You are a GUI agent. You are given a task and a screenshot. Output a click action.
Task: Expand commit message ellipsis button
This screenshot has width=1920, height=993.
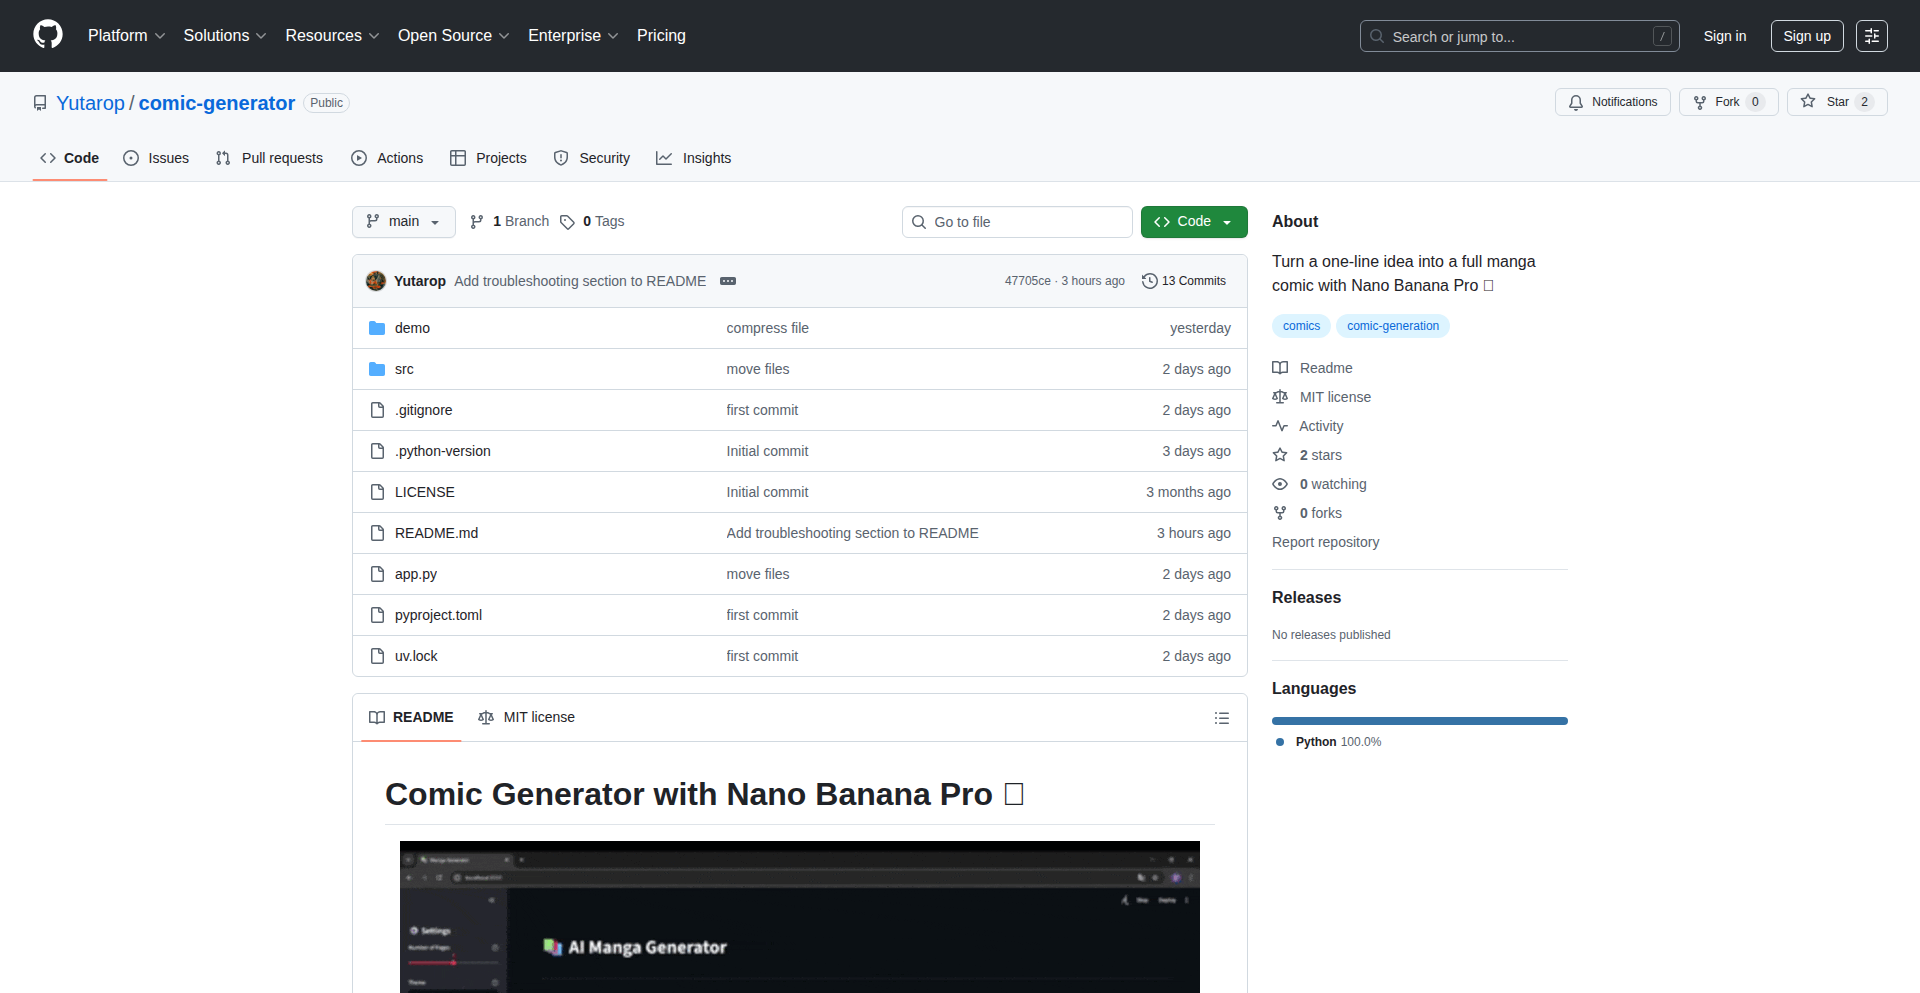pyautogui.click(x=728, y=281)
